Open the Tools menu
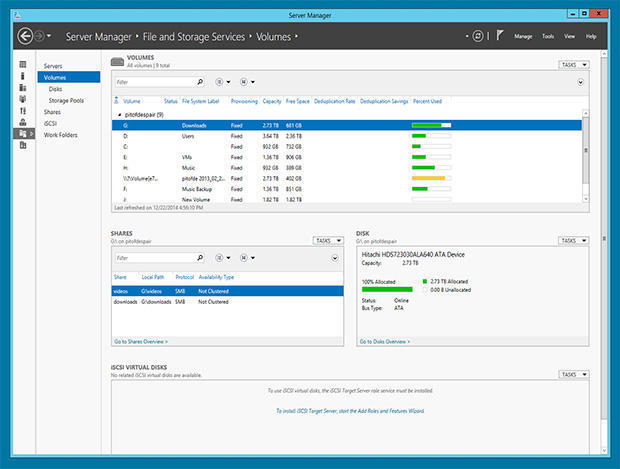Viewport: 620px width, 469px height. [548, 36]
